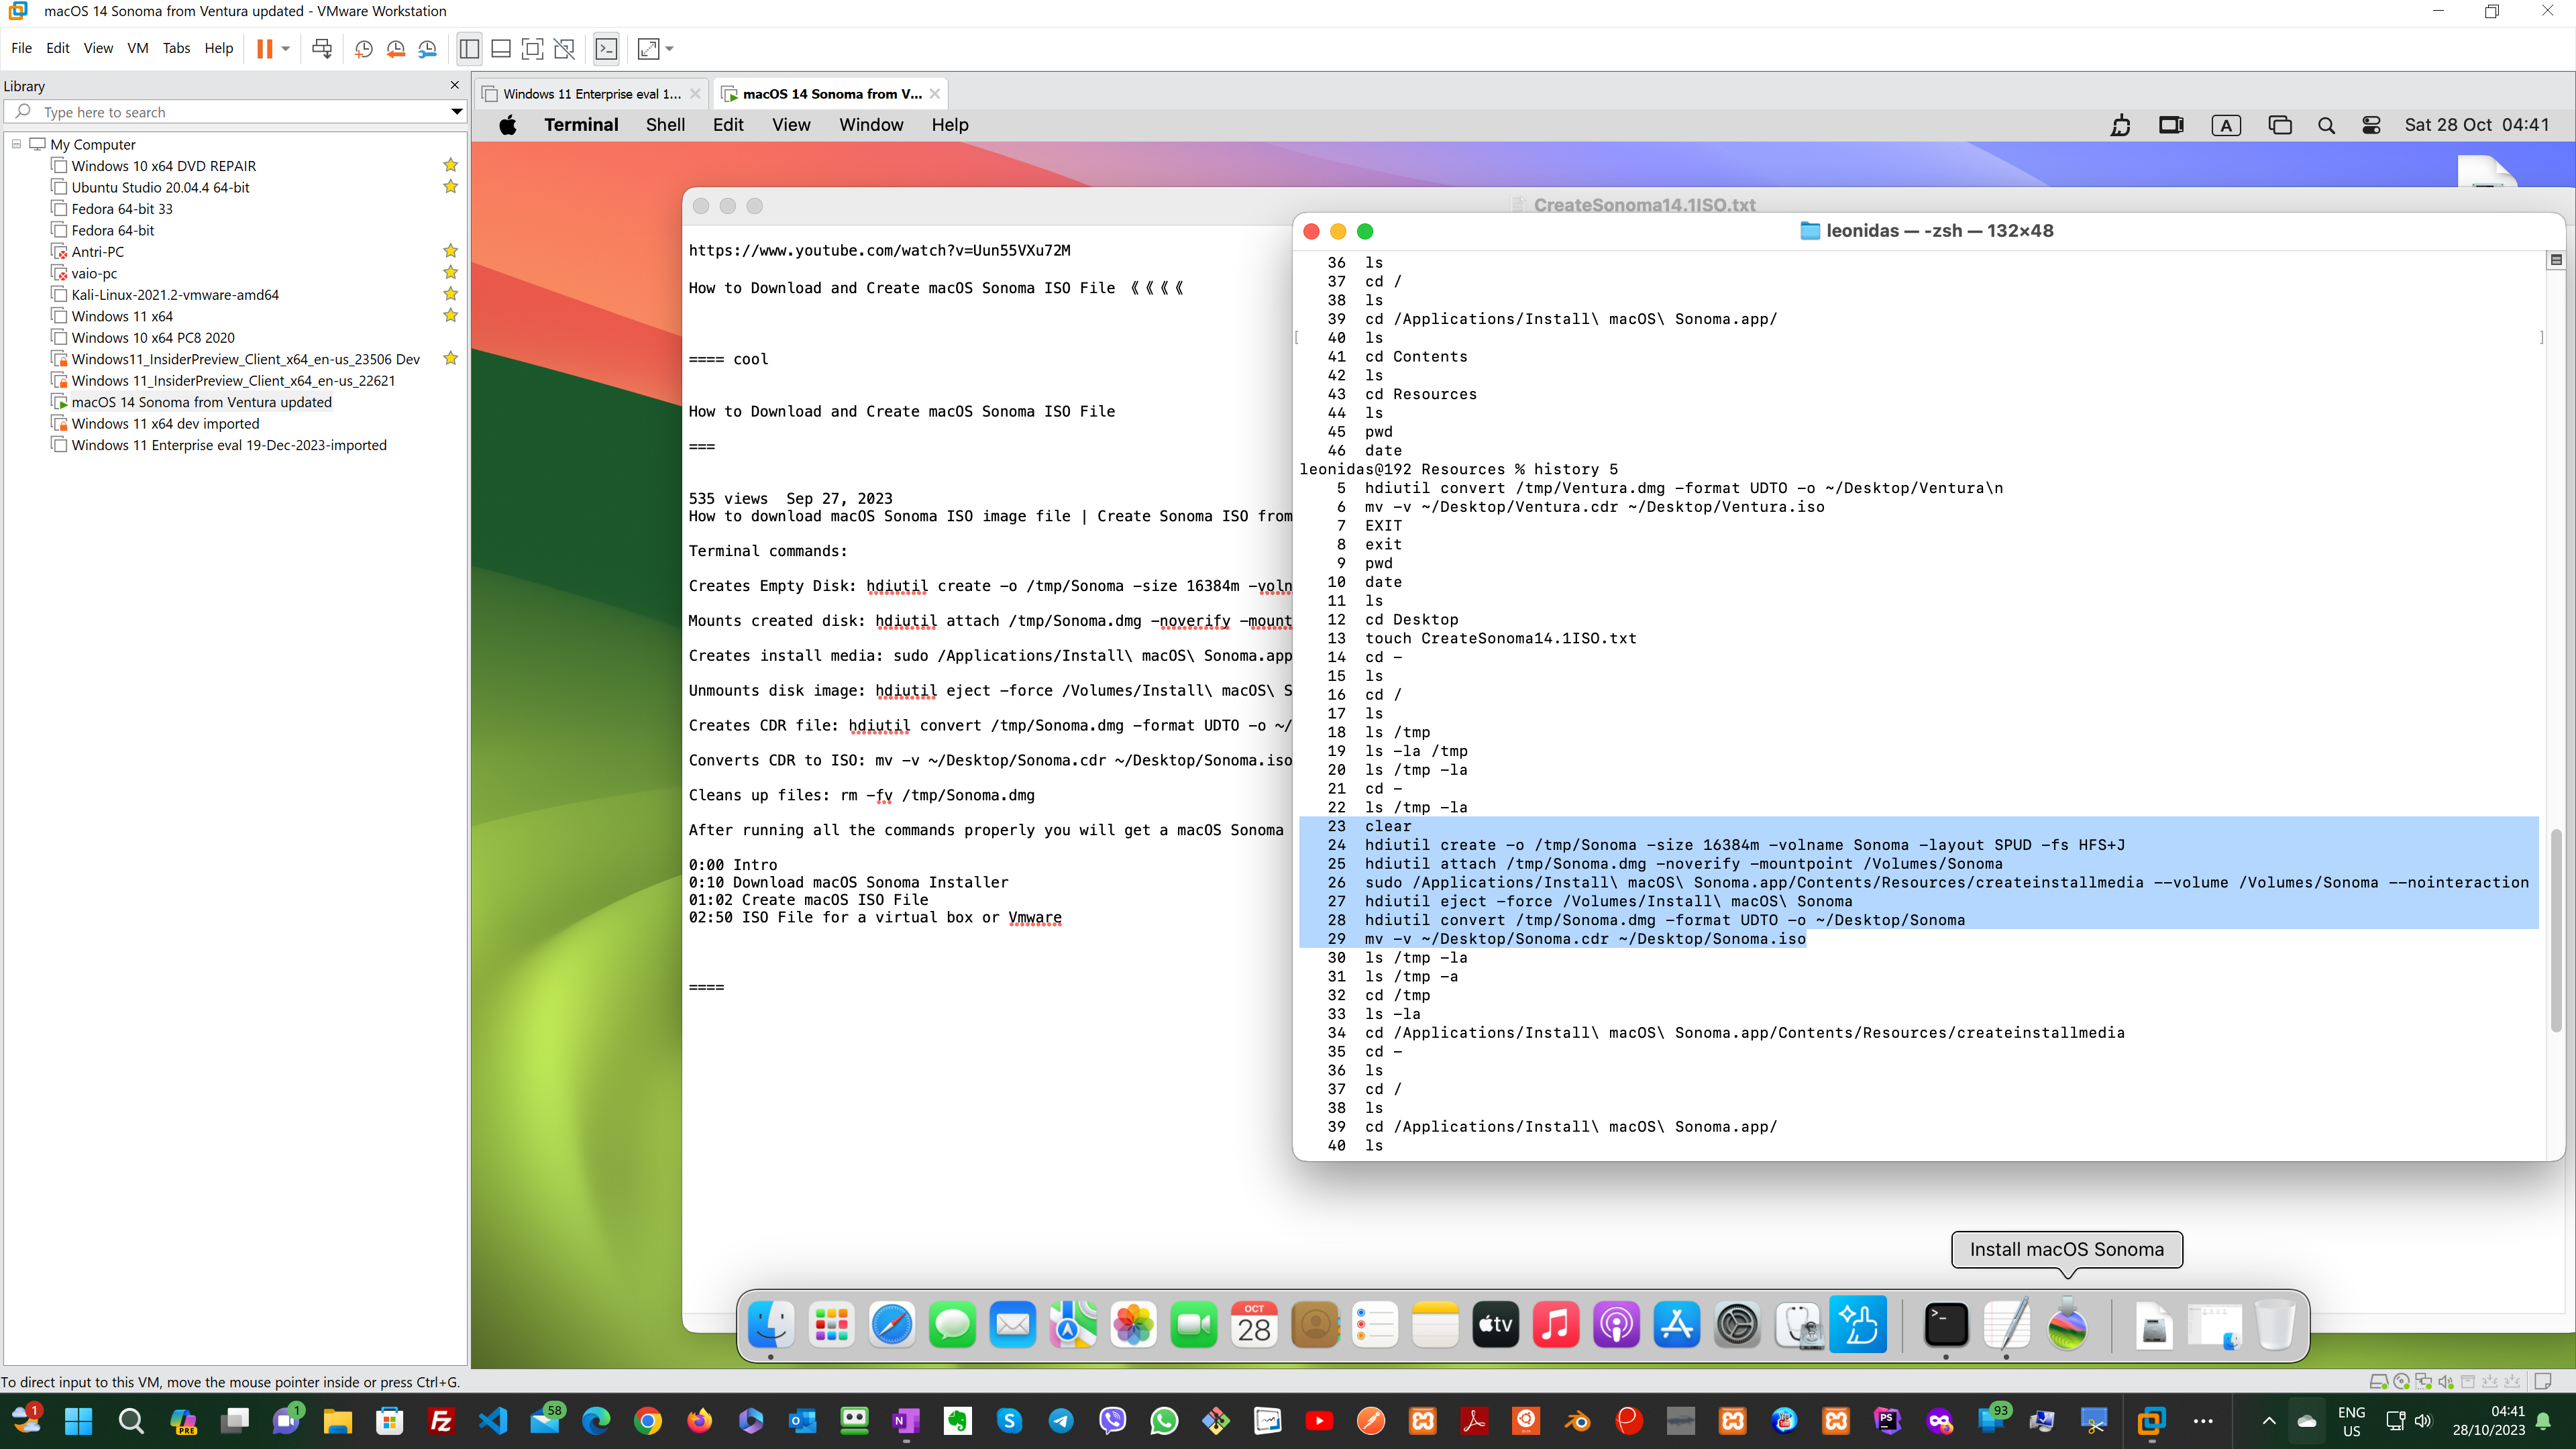This screenshot has width=2576, height=1449.
Task: Select Fedora 64-bit 33 in library
Action: click(122, 208)
